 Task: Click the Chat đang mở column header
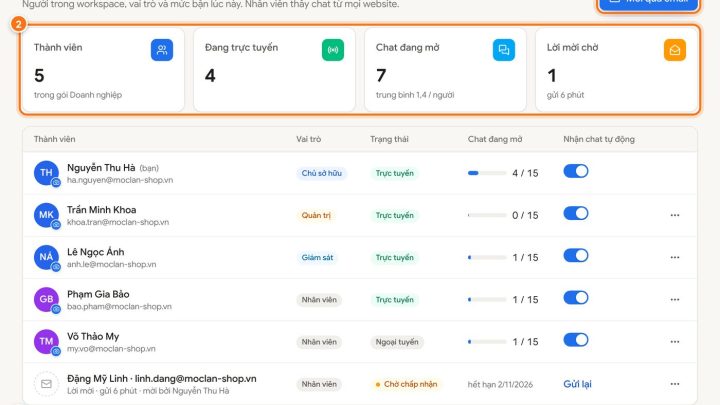495,139
